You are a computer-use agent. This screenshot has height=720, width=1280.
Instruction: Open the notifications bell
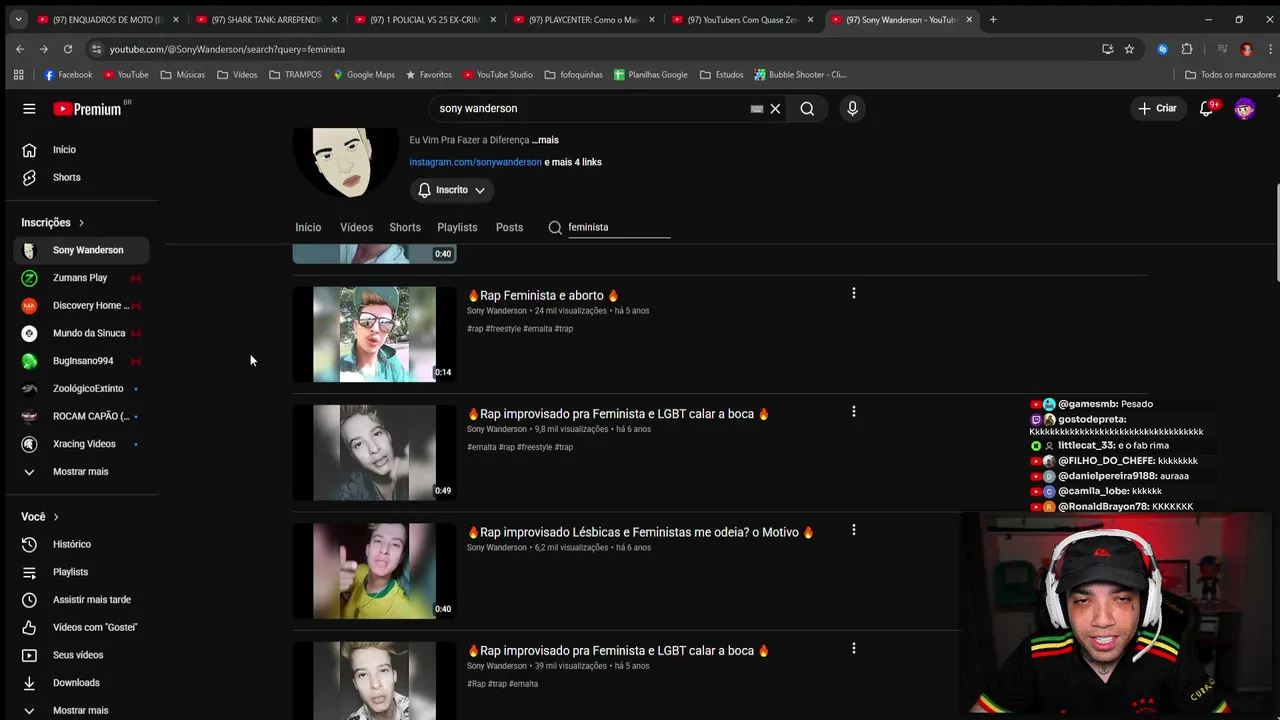pyautogui.click(x=1207, y=108)
